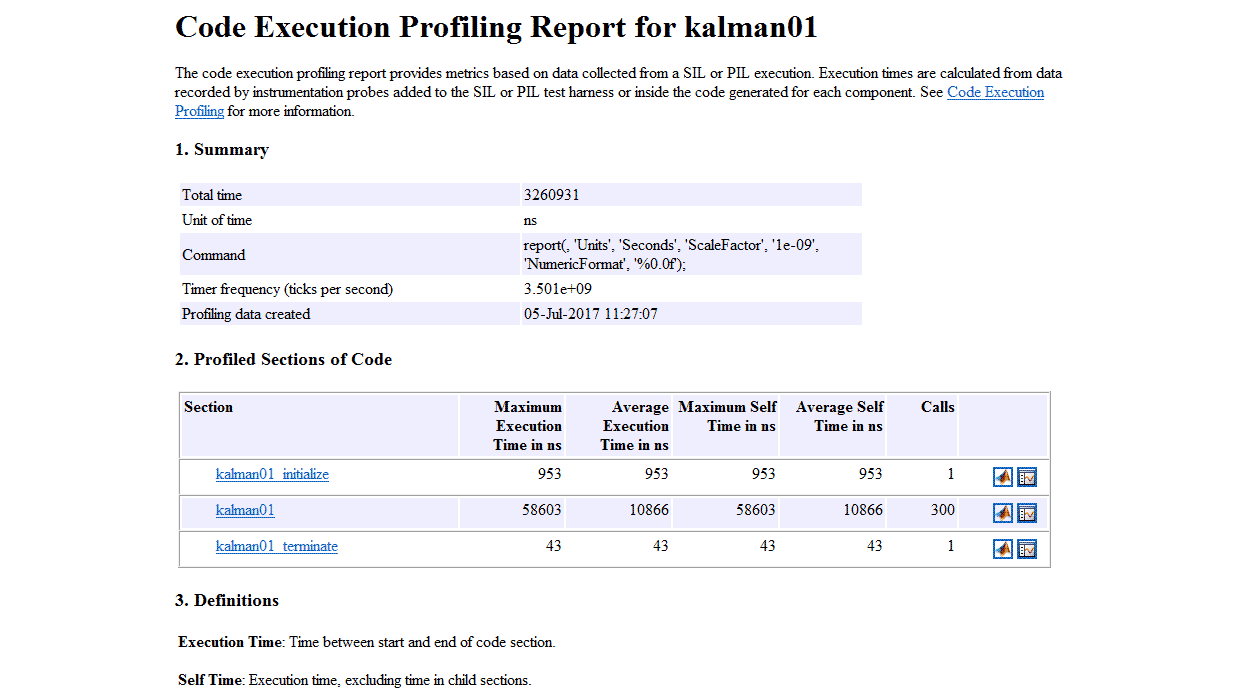
Task: Click MATLAB workspace icon in kalman01_terminate row
Action: coord(1002,549)
